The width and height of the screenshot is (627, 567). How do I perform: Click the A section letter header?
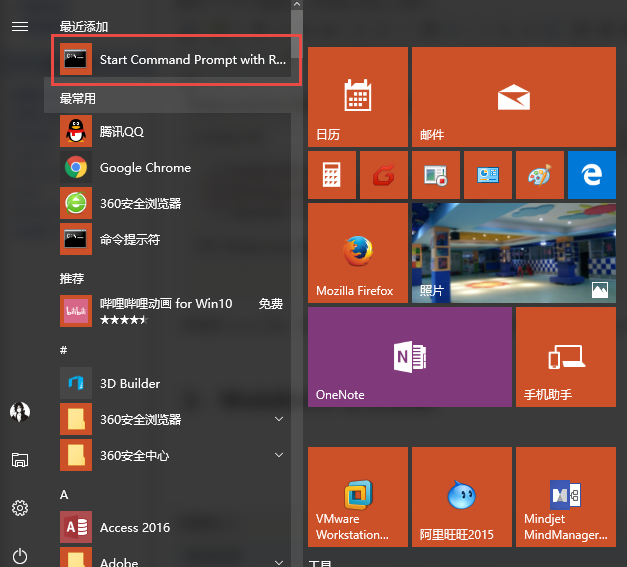tap(64, 495)
